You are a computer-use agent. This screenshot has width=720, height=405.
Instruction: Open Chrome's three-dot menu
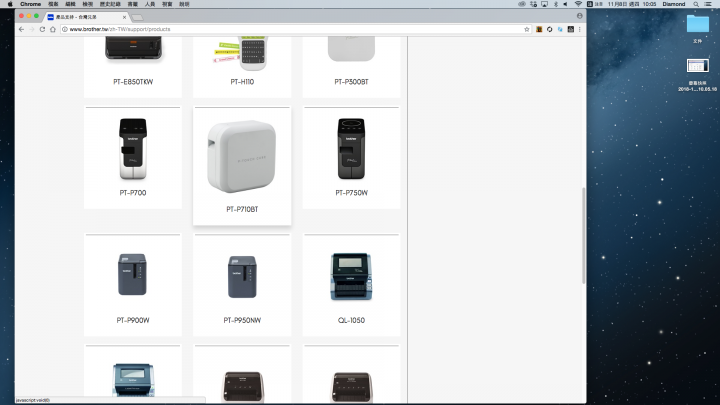click(x=579, y=29)
